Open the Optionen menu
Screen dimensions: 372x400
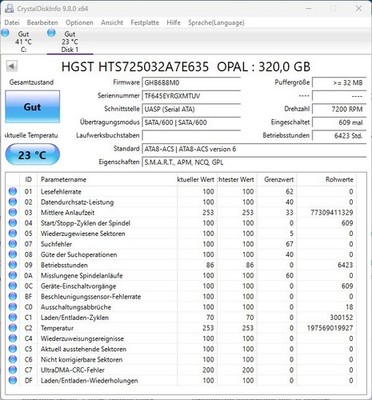[x=79, y=23]
